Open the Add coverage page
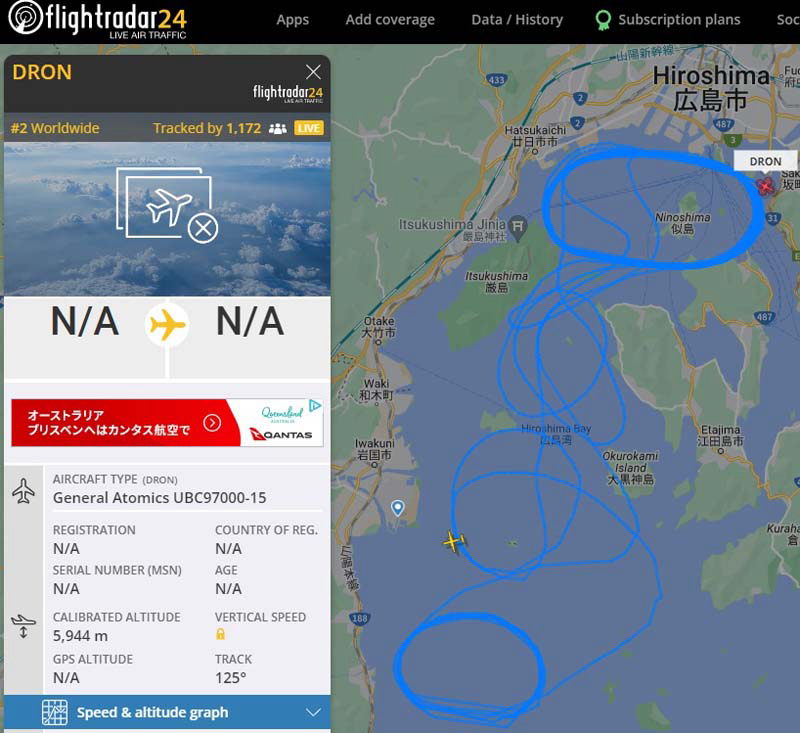Image resolution: width=800 pixels, height=733 pixels. tap(390, 19)
